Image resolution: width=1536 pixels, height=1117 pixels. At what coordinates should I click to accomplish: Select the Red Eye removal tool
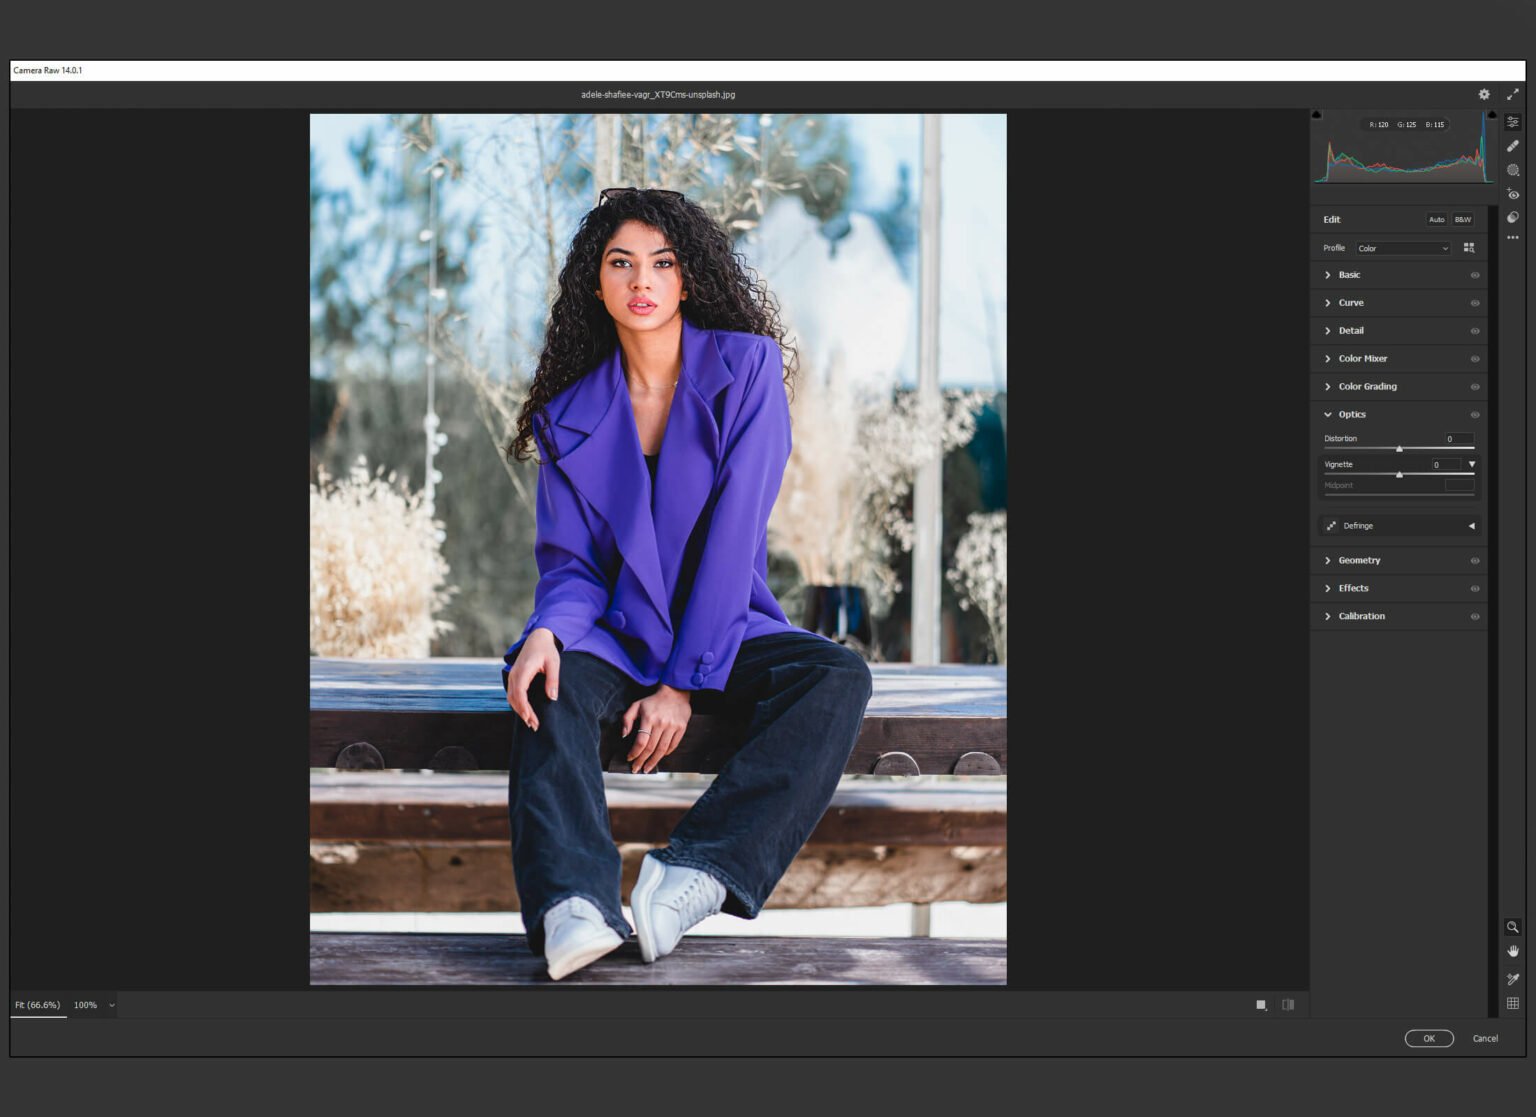click(1513, 192)
